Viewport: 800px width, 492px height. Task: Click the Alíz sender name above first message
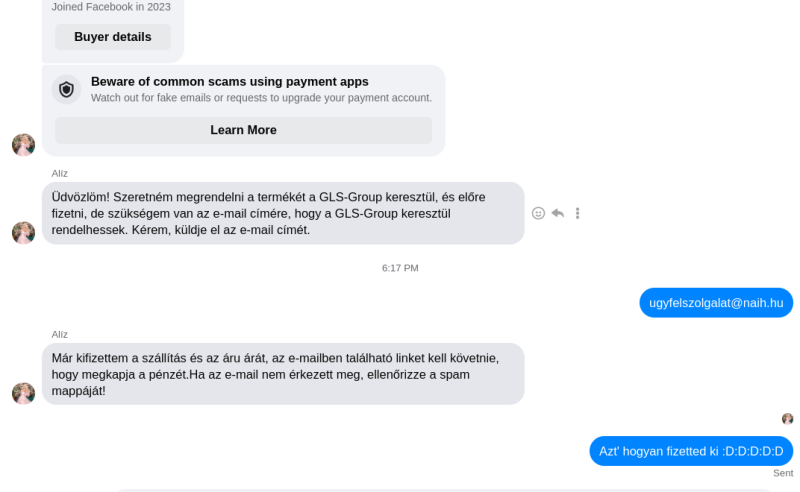pos(60,174)
